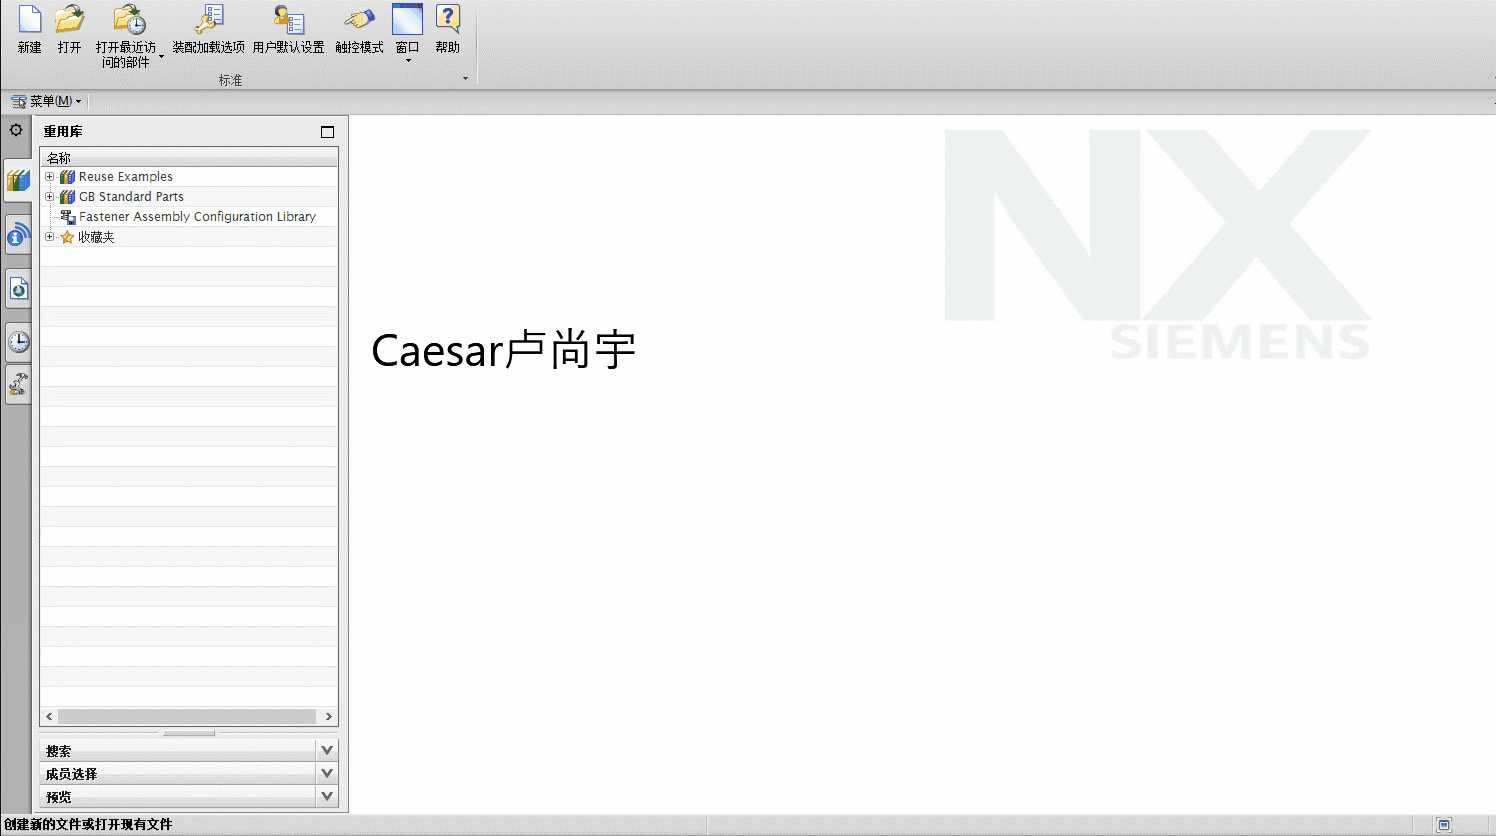Open toolbar options arrow beside 标准 group
The image size is (1496, 836).
(x=465, y=79)
